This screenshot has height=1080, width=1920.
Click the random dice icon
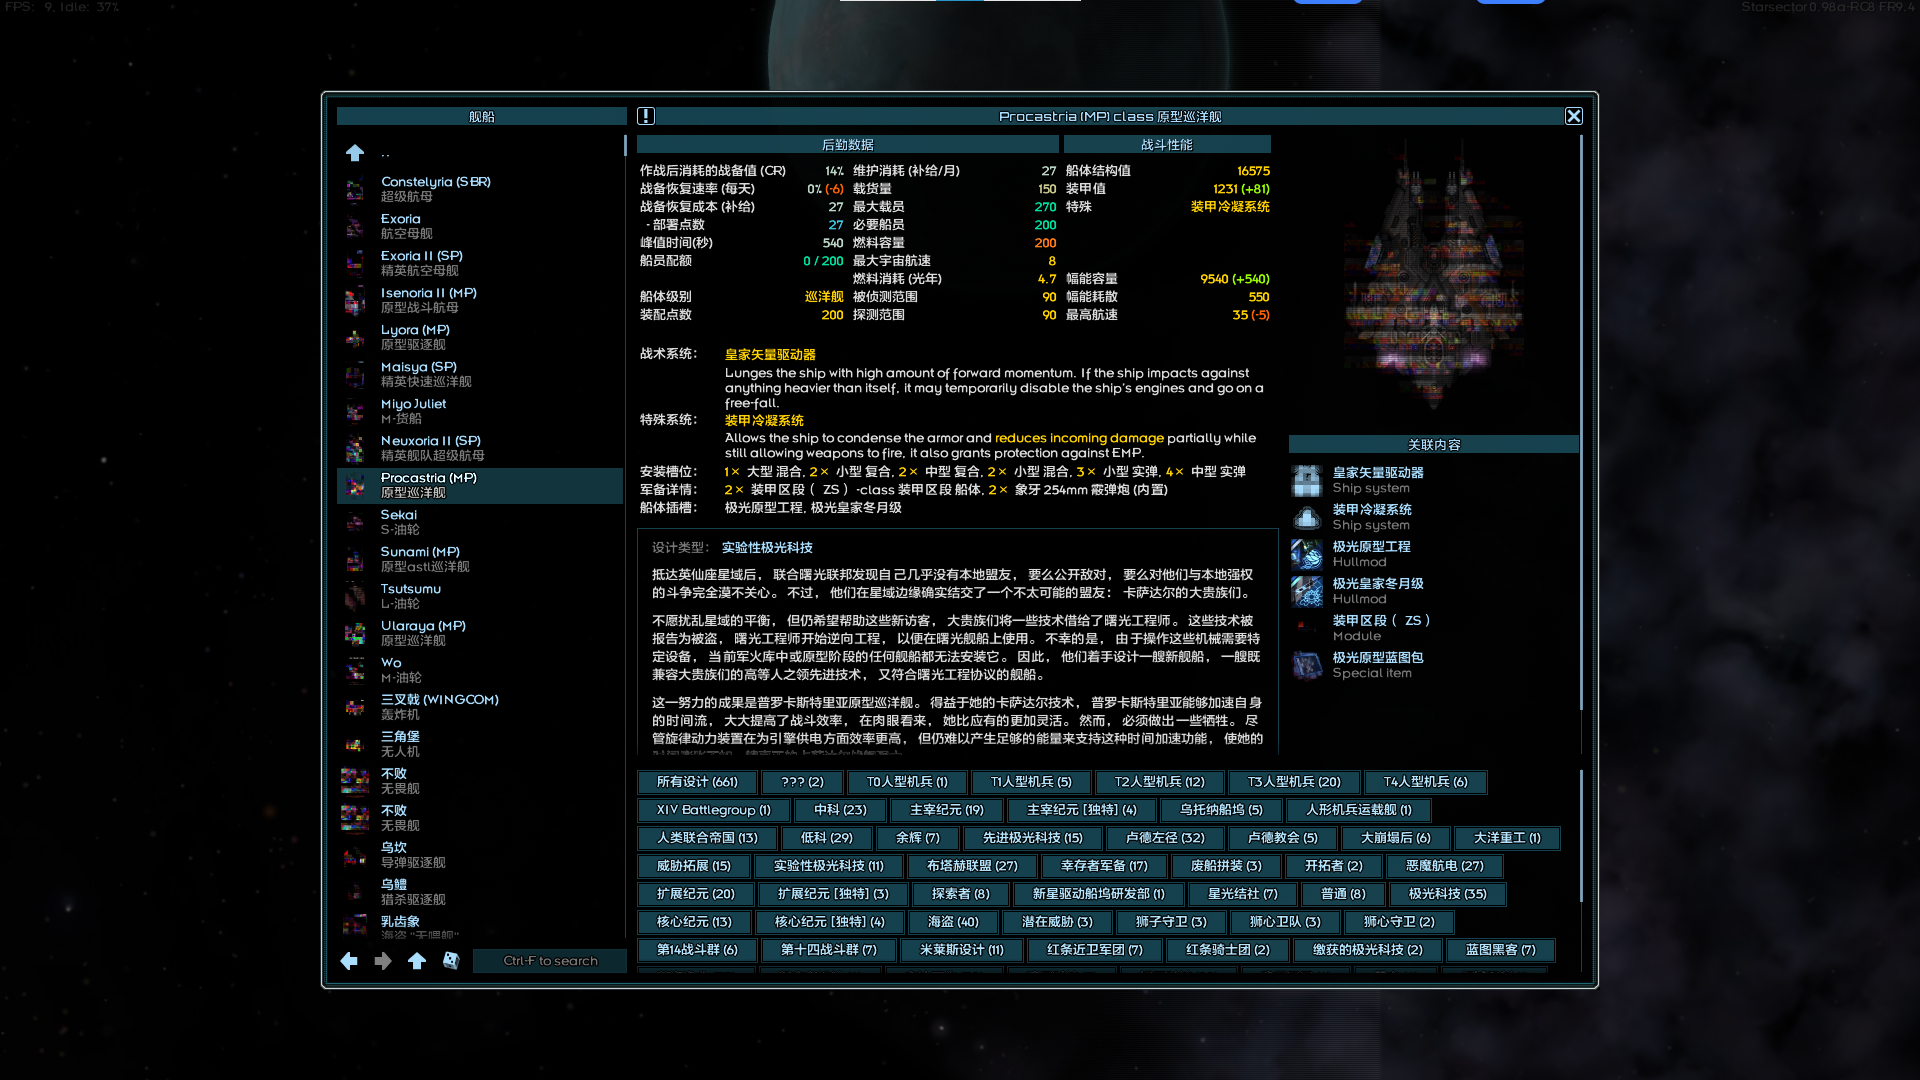(451, 961)
